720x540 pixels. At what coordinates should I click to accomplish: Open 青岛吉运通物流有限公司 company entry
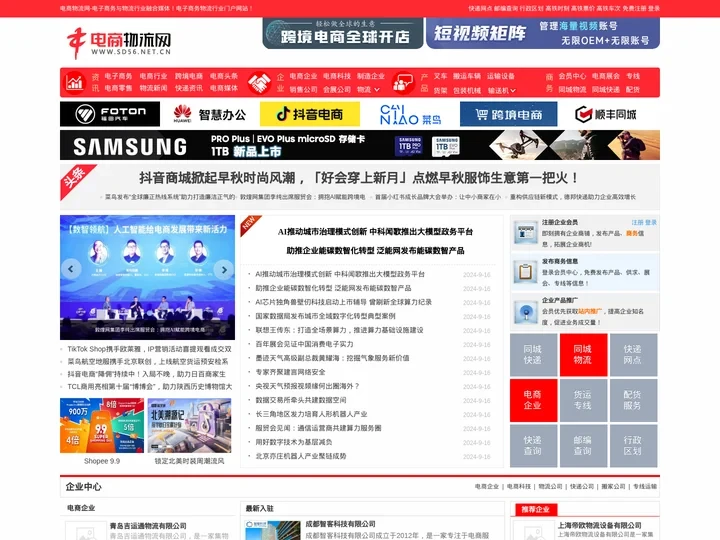(148, 526)
